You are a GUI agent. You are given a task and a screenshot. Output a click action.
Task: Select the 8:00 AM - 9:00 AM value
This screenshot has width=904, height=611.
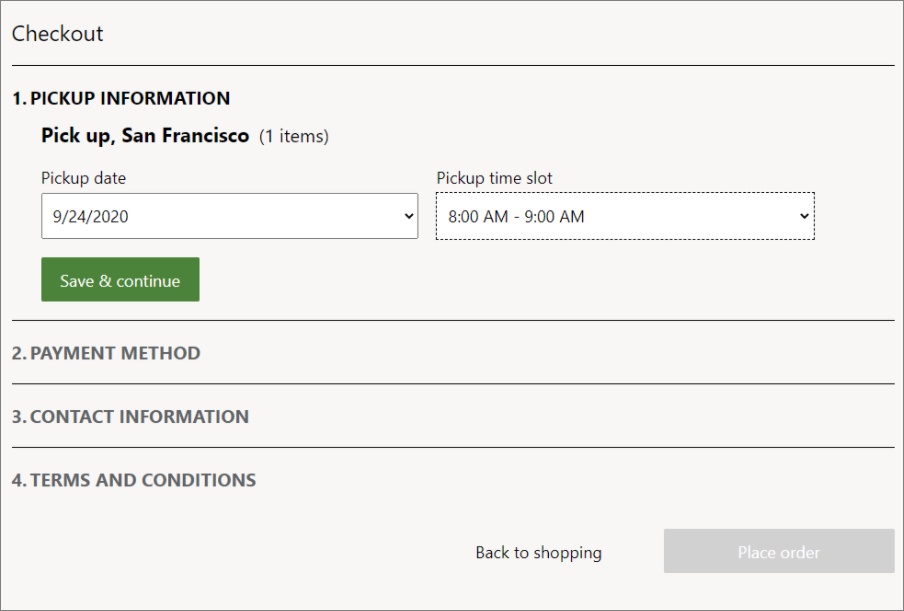pyautogui.click(x=517, y=216)
